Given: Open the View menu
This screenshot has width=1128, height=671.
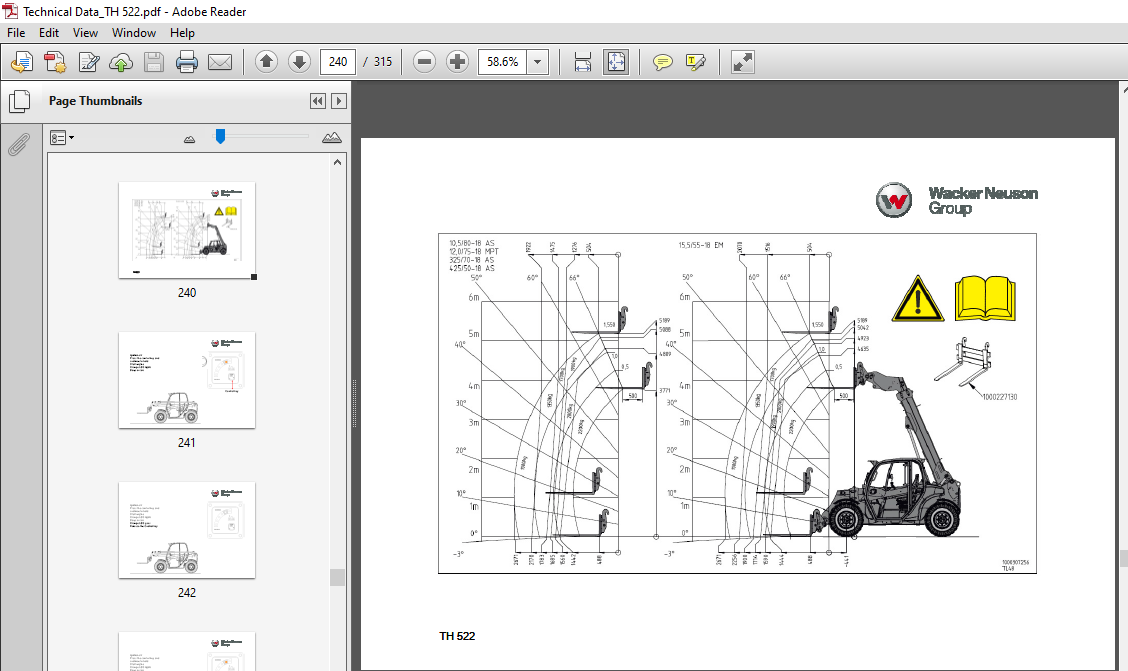Looking at the screenshot, I should [85, 32].
